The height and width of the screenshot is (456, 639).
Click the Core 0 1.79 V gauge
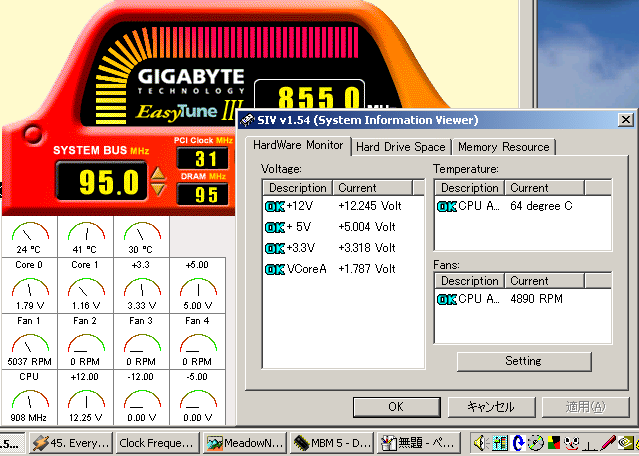click(29, 285)
